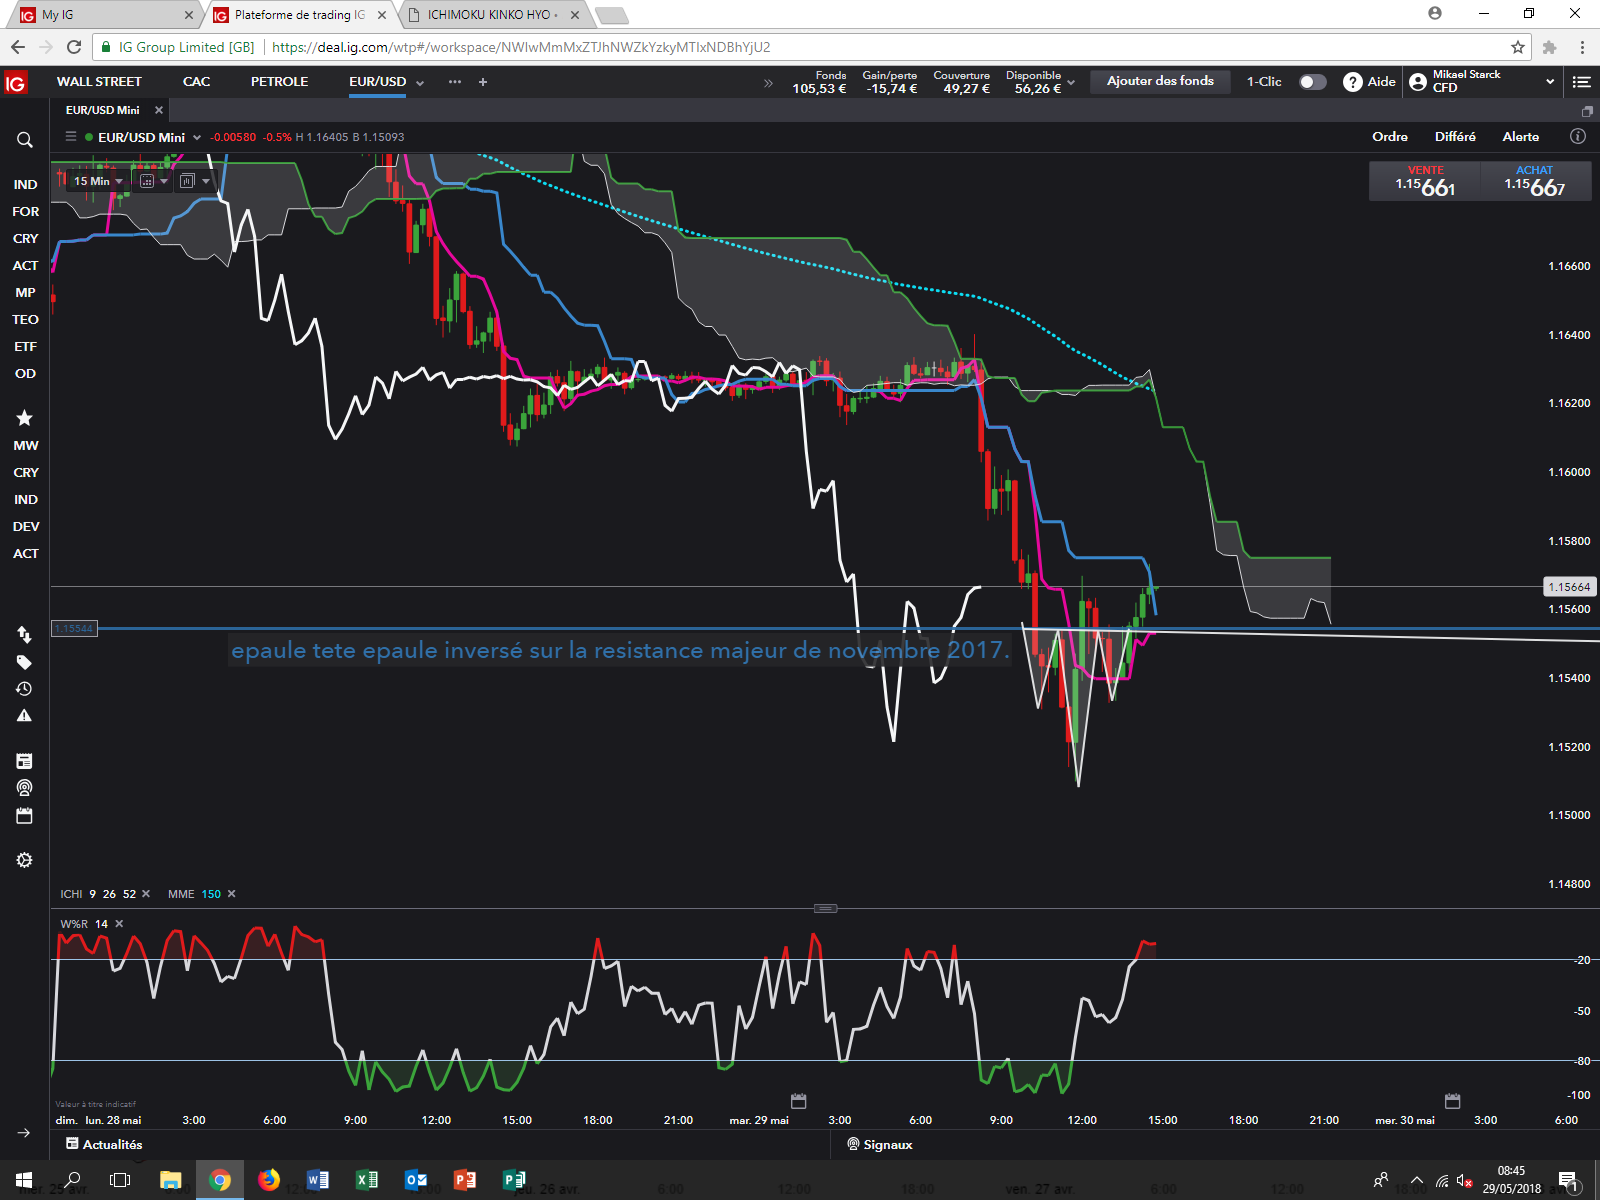Screen dimensions: 1600x1200
Task: Expand the EUR/USD workspace tab chevron
Action: pos(420,83)
